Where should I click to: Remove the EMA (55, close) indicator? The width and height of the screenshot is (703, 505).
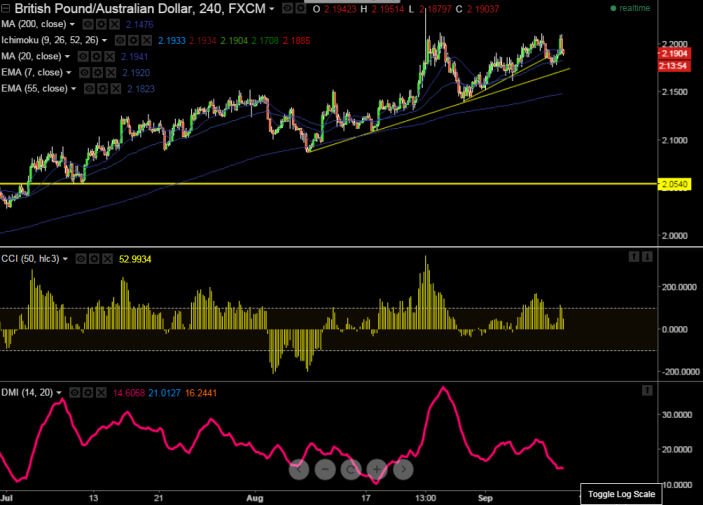point(116,89)
